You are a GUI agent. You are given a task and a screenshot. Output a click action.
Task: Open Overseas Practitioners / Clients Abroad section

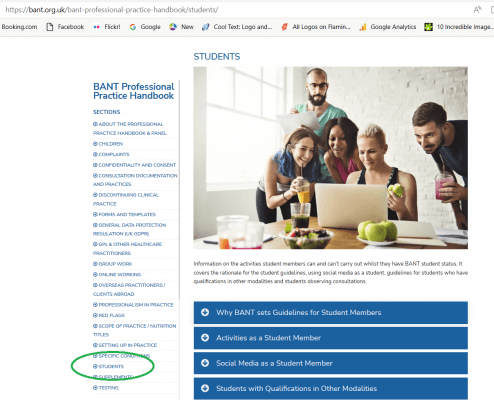pos(129,290)
